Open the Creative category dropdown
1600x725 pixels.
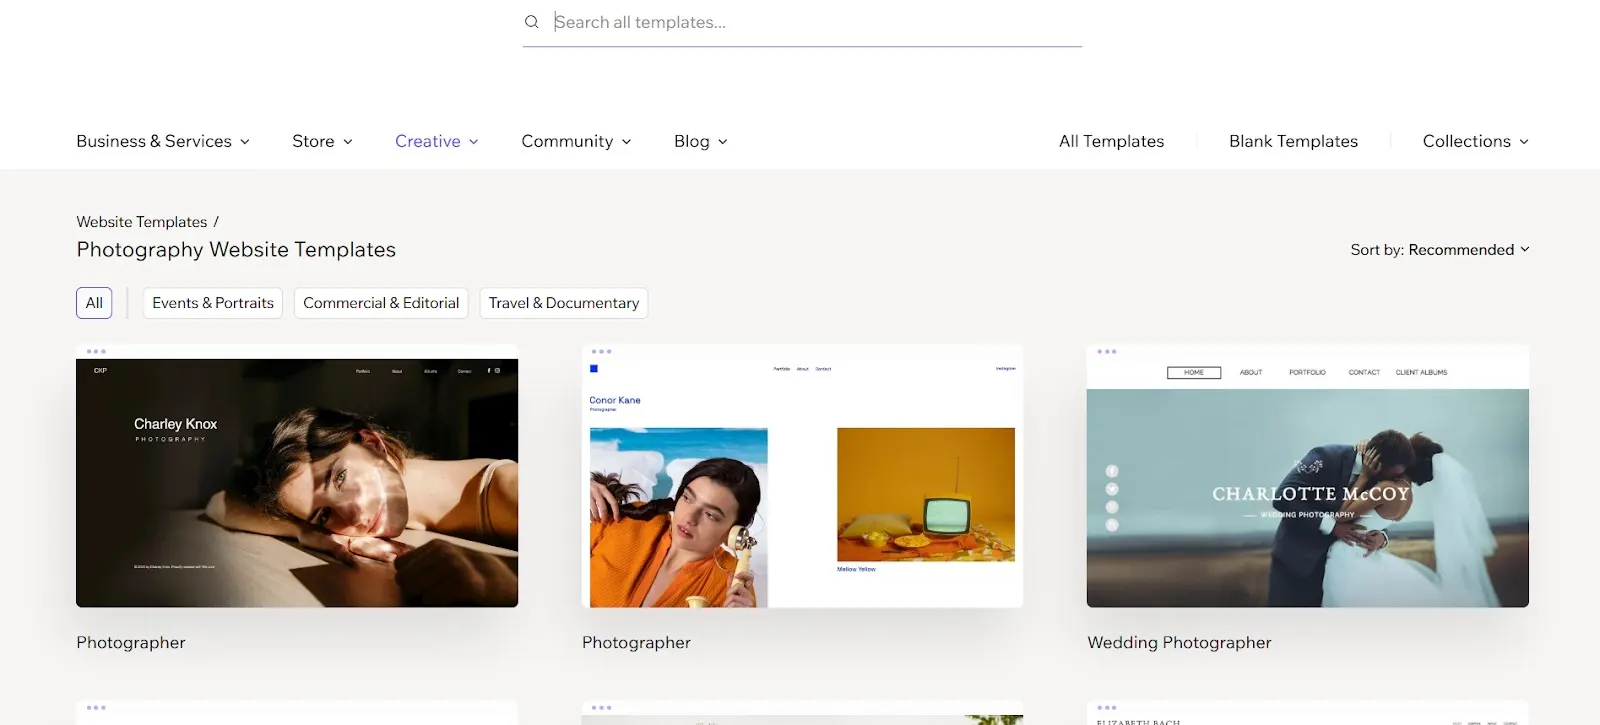click(x=437, y=141)
